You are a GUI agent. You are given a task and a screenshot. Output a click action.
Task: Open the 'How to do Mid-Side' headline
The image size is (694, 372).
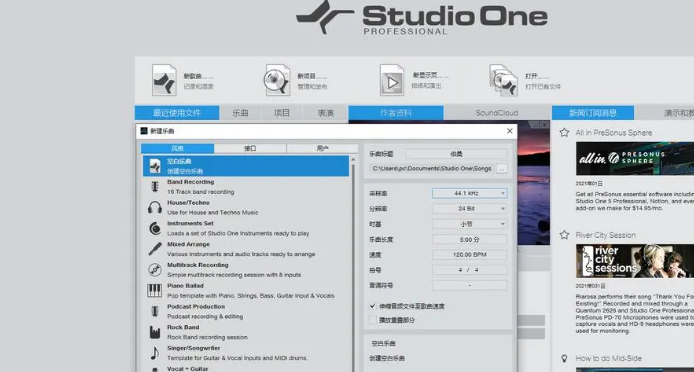608,358
